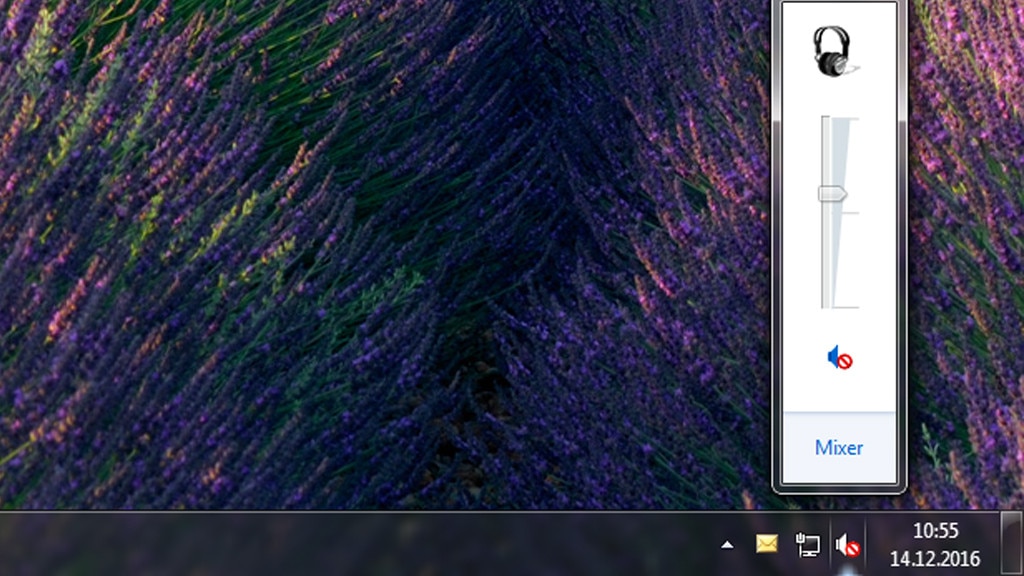Click the top end of the volume track

(x=826, y=120)
